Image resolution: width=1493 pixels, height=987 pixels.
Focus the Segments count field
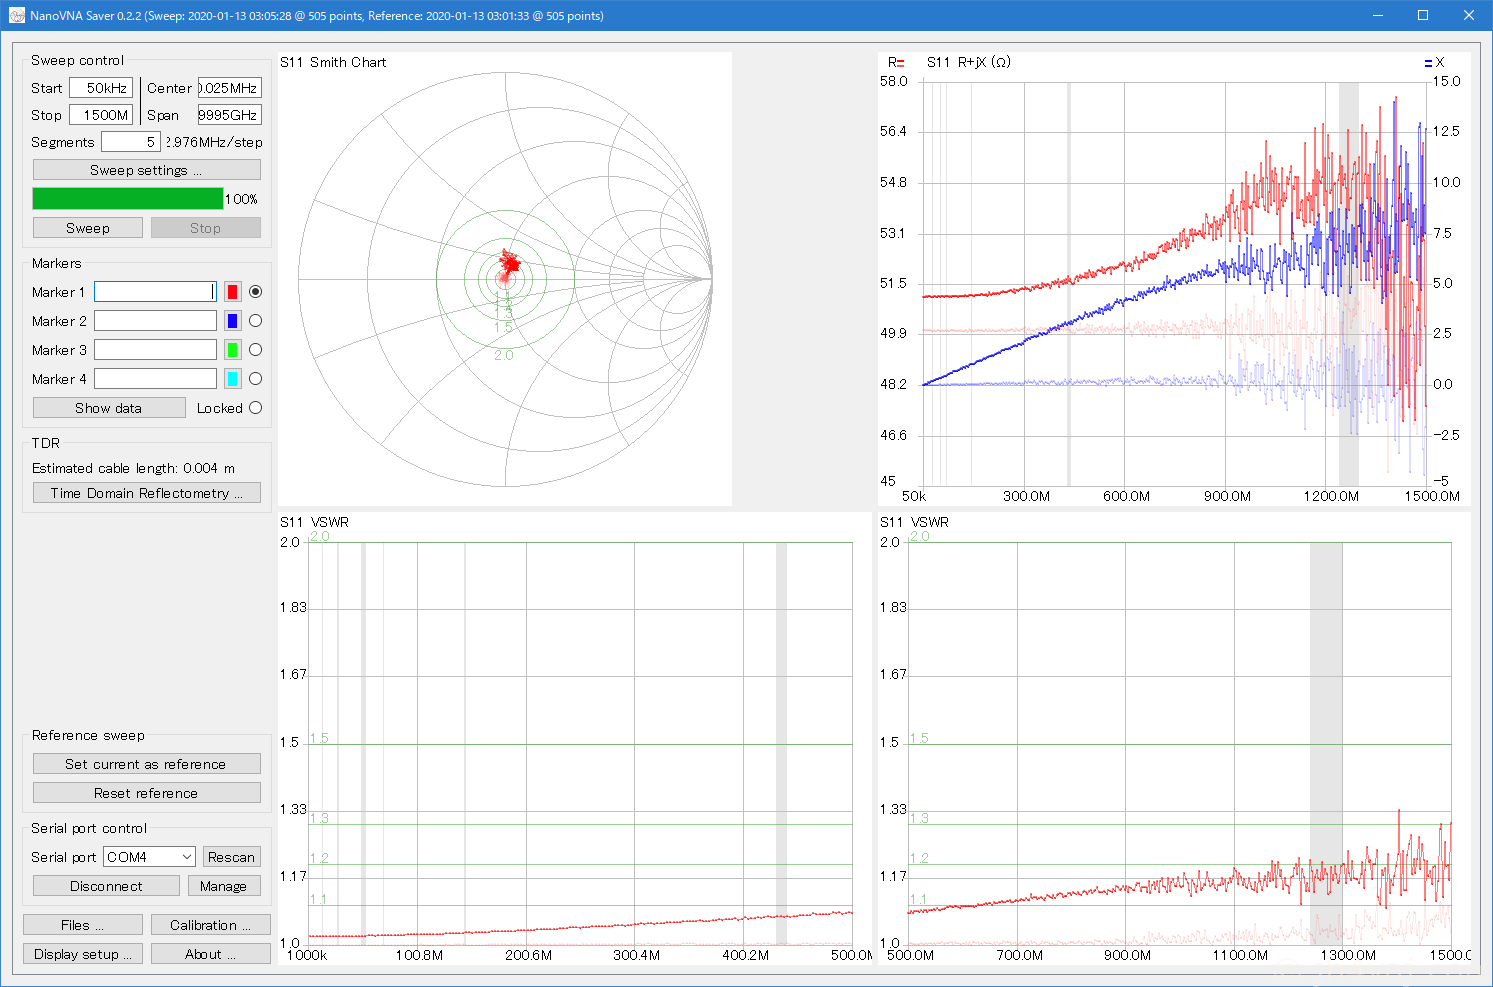click(131, 142)
